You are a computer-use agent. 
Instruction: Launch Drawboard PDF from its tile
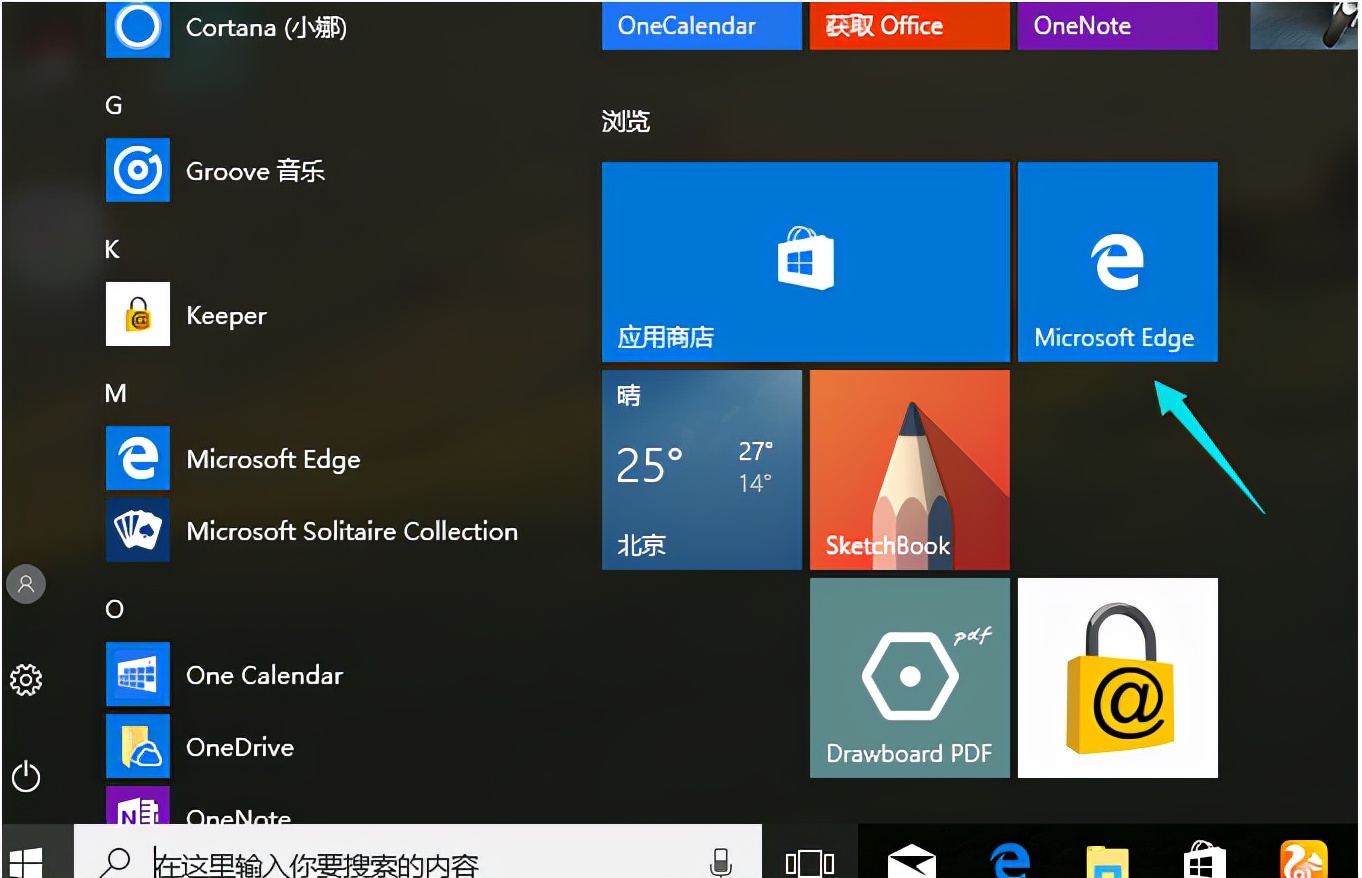pos(908,678)
